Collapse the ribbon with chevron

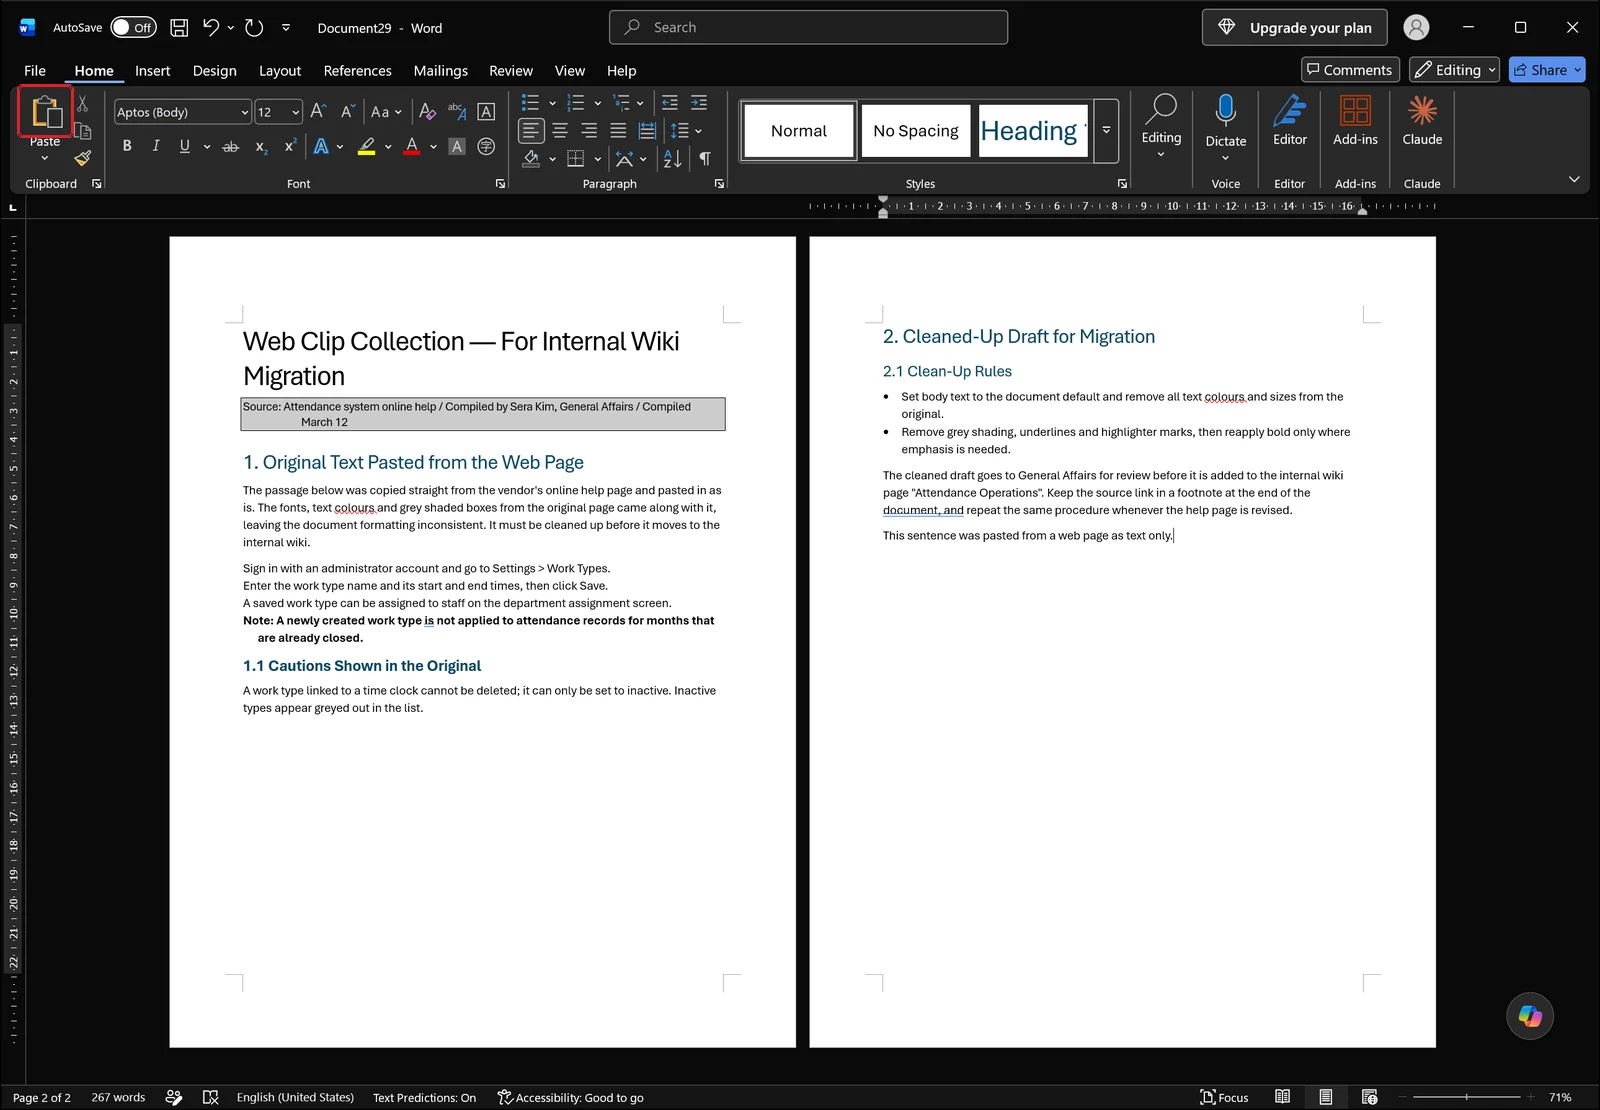click(x=1574, y=179)
